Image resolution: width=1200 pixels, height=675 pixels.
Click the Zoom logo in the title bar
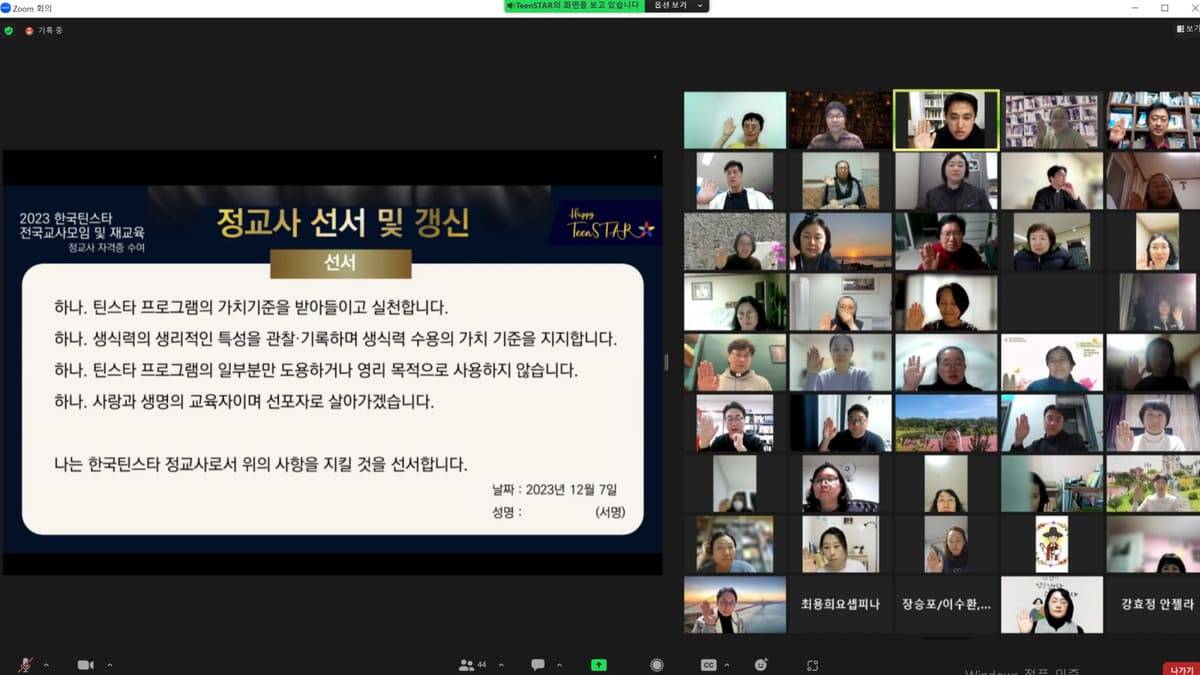[6, 7]
